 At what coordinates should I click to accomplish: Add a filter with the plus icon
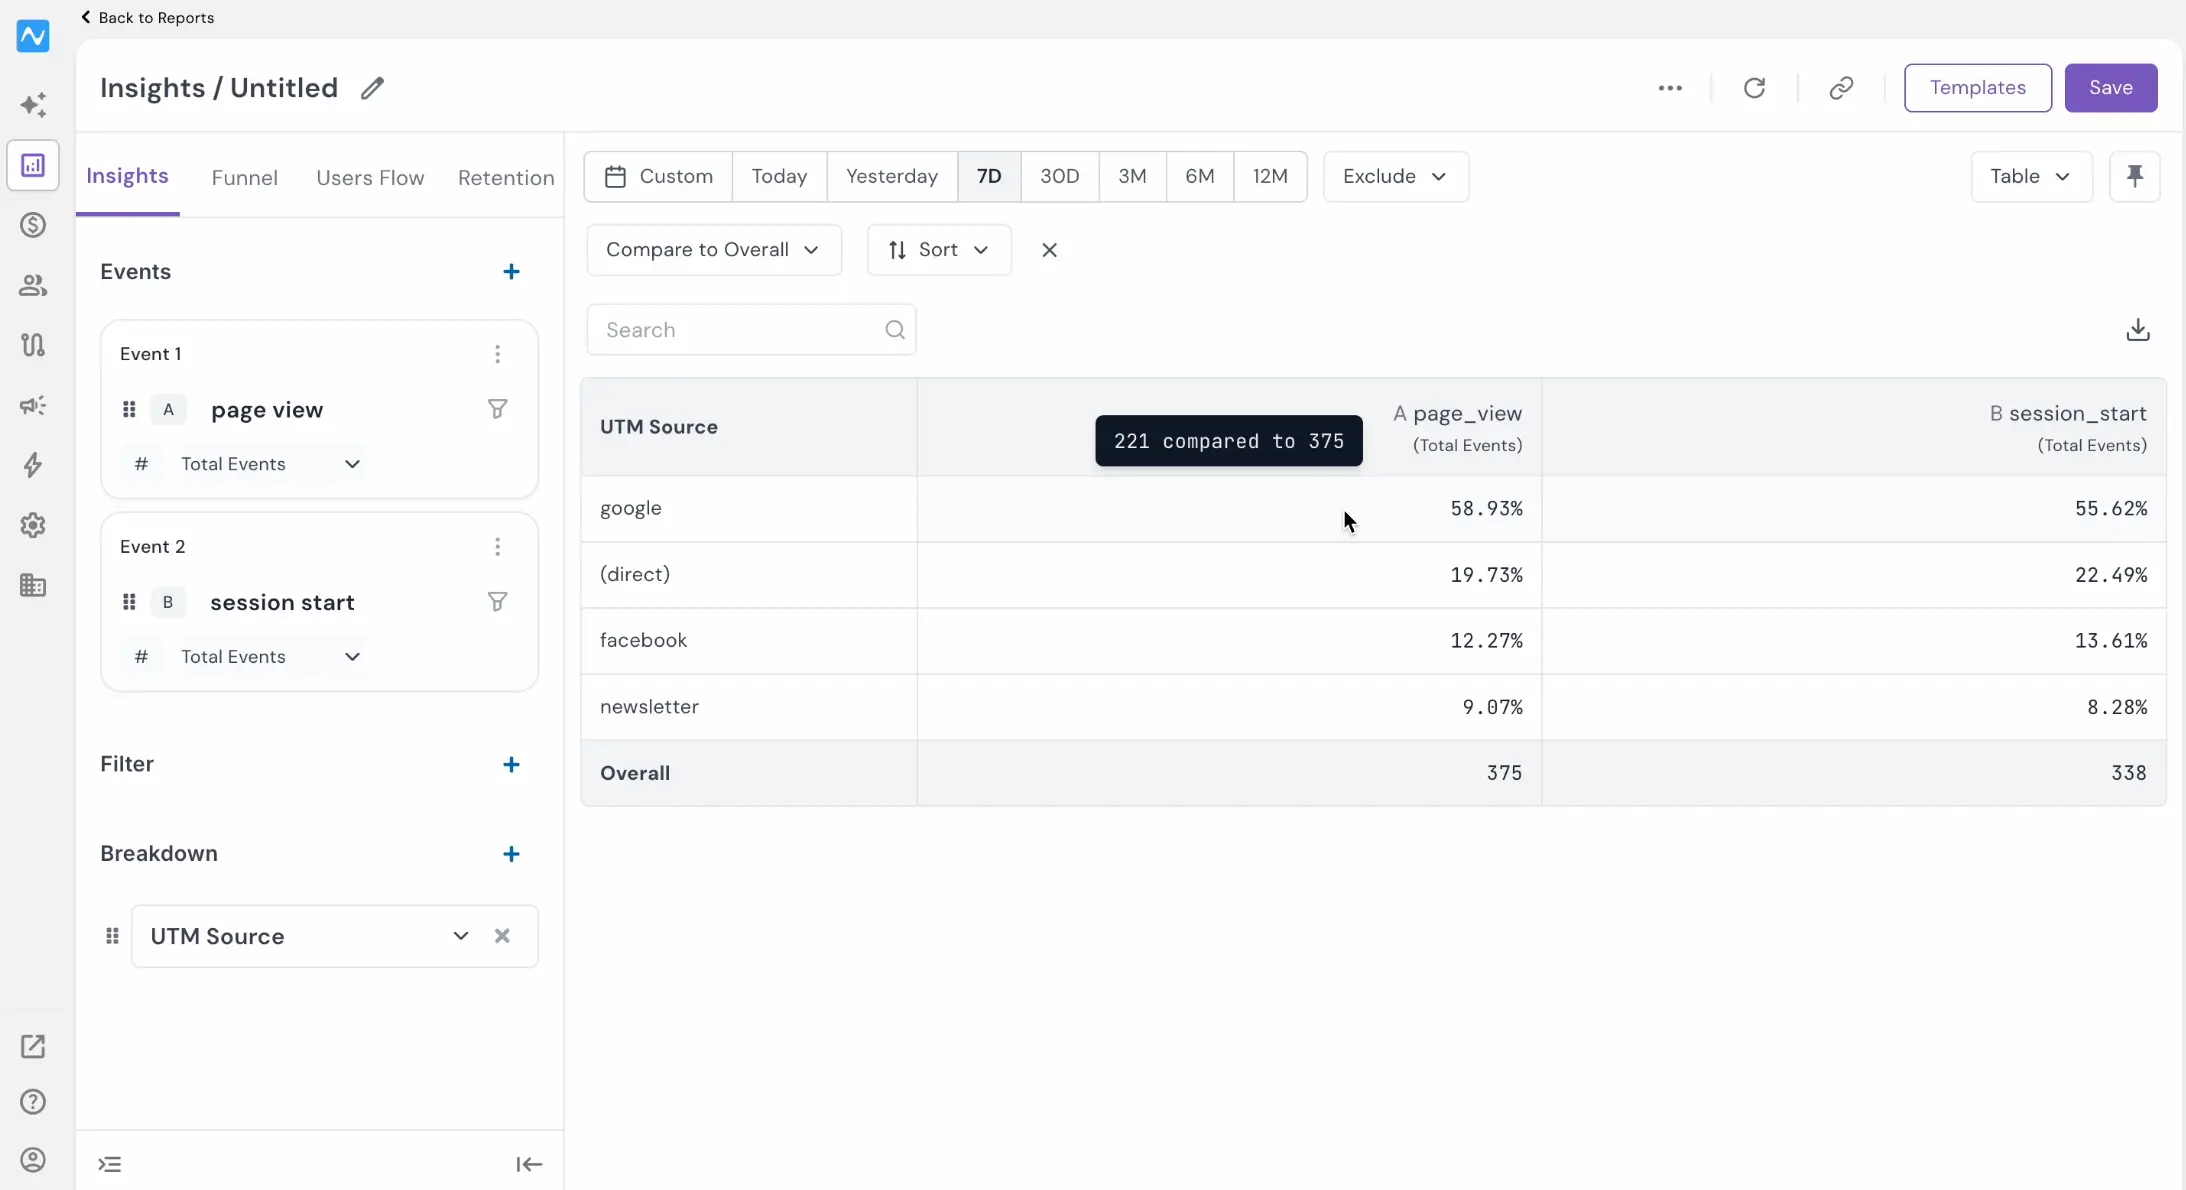[x=511, y=765]
